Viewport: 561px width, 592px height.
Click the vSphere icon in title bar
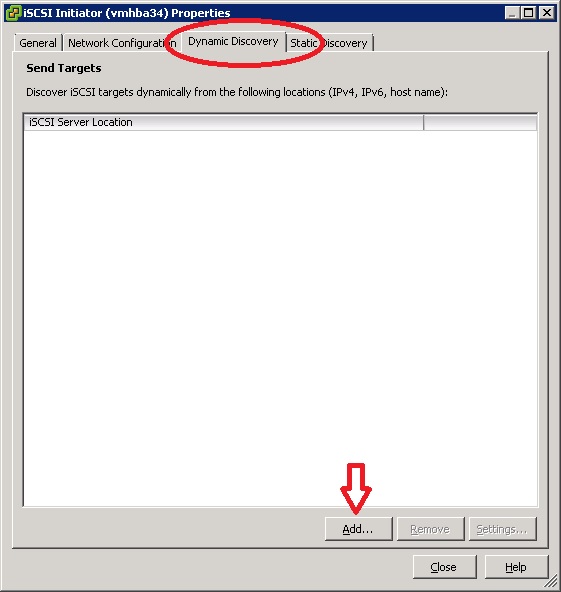coord(14,13)
